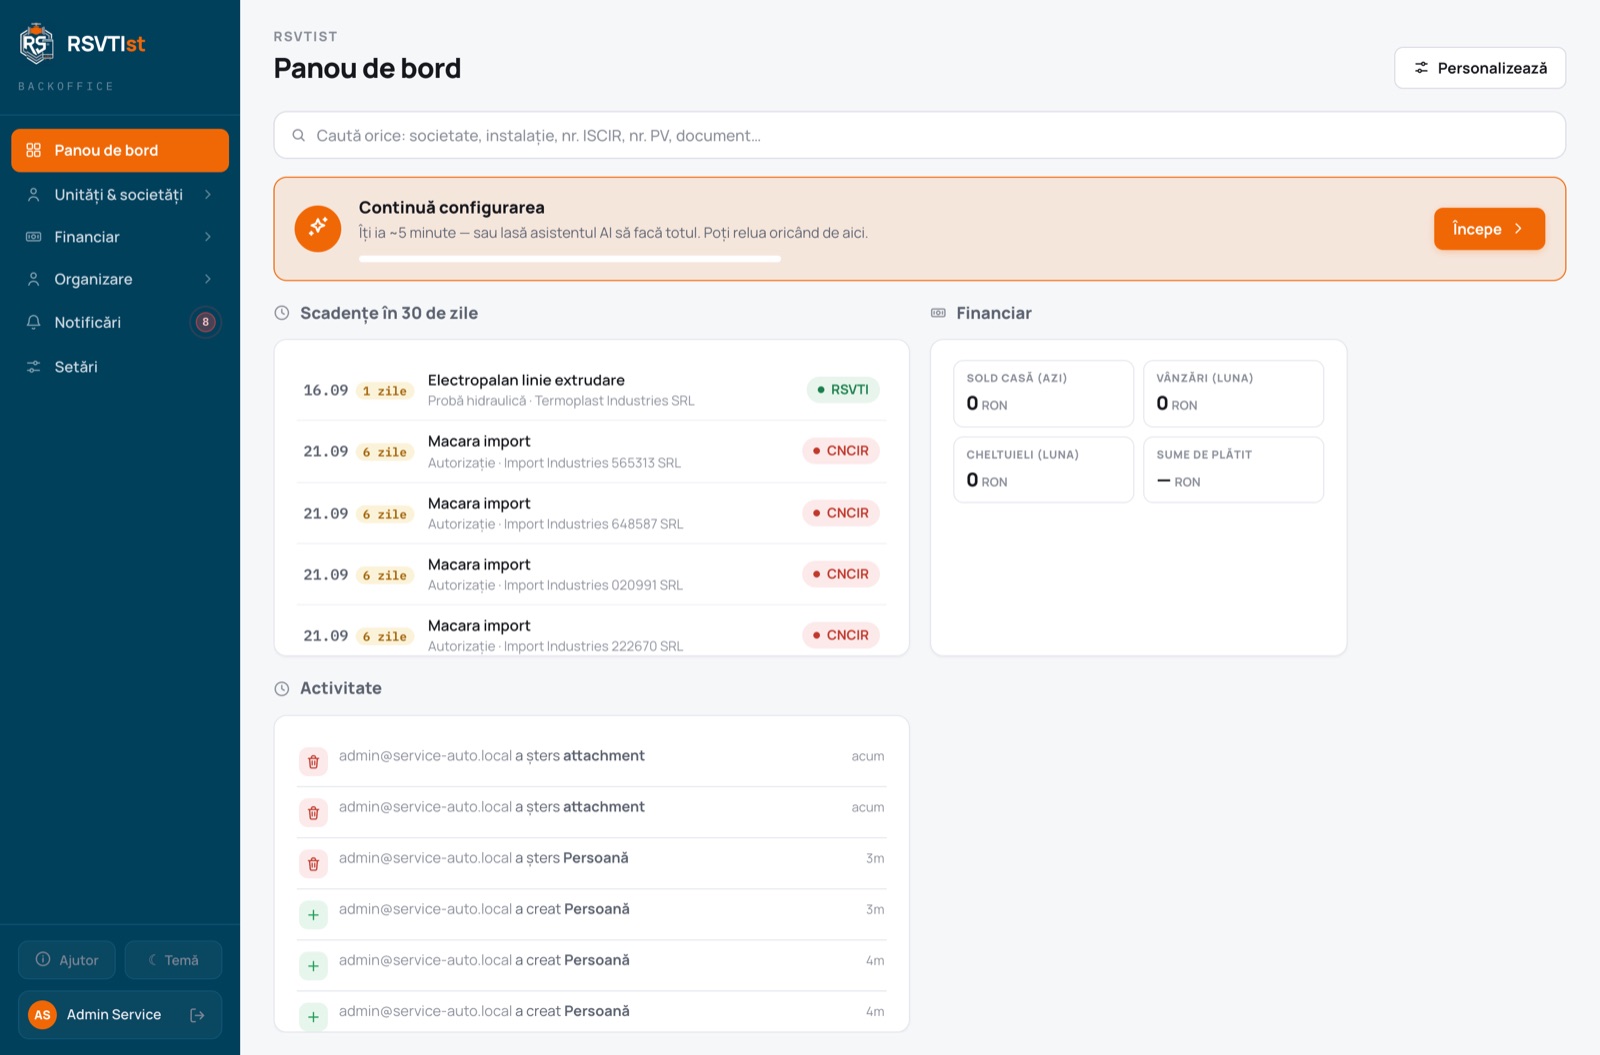Click the logout icon next to Admin Service

click(197, 1014)
